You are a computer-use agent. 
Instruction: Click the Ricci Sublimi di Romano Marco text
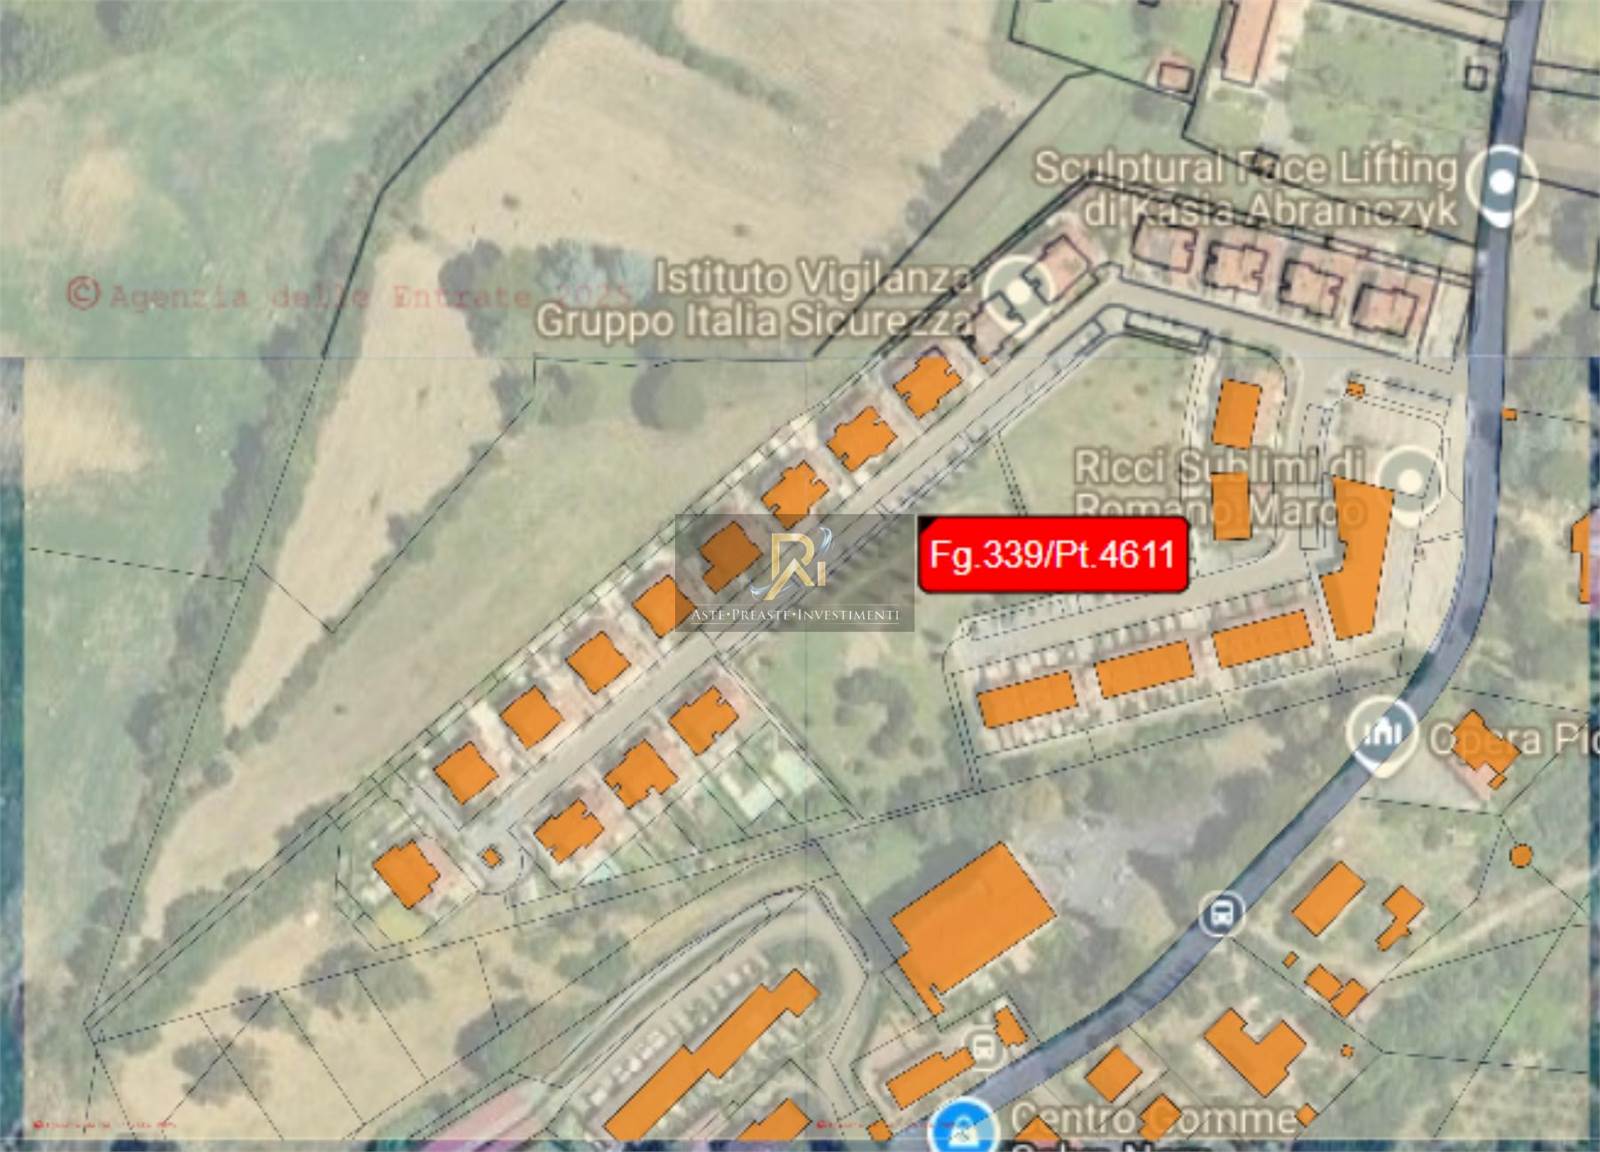(x=1220, y=488)
